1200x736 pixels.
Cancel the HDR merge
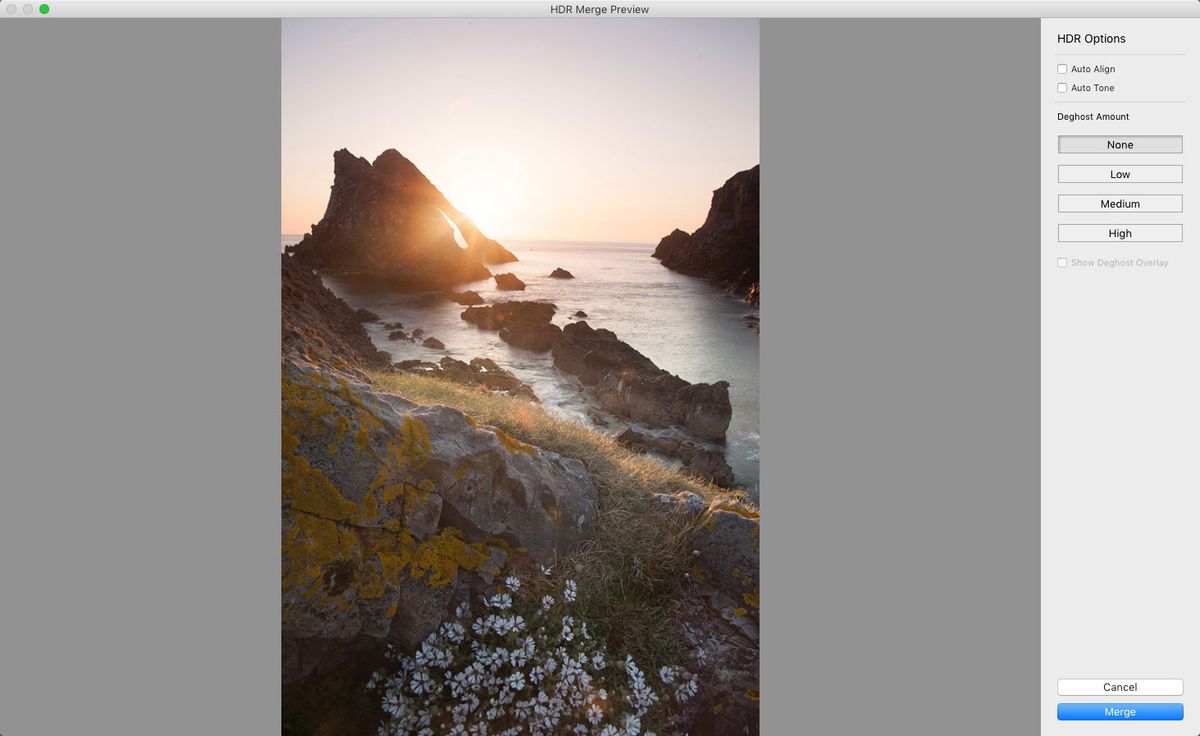coord(1119,687)
